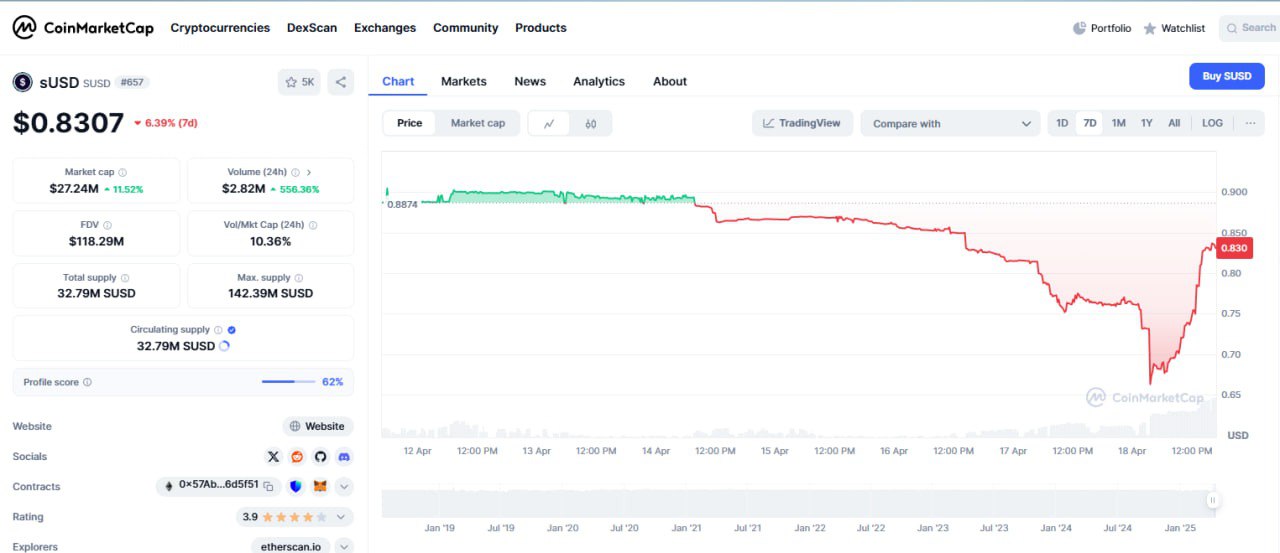Expand the Rating chevron

341,517
